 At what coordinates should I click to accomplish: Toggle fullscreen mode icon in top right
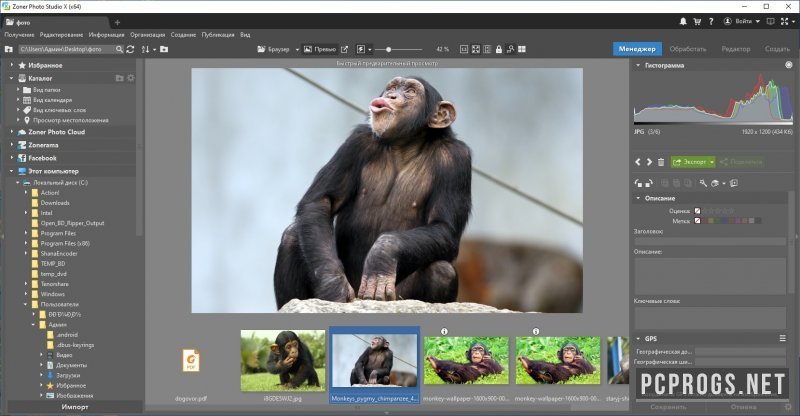click(785, 21)
